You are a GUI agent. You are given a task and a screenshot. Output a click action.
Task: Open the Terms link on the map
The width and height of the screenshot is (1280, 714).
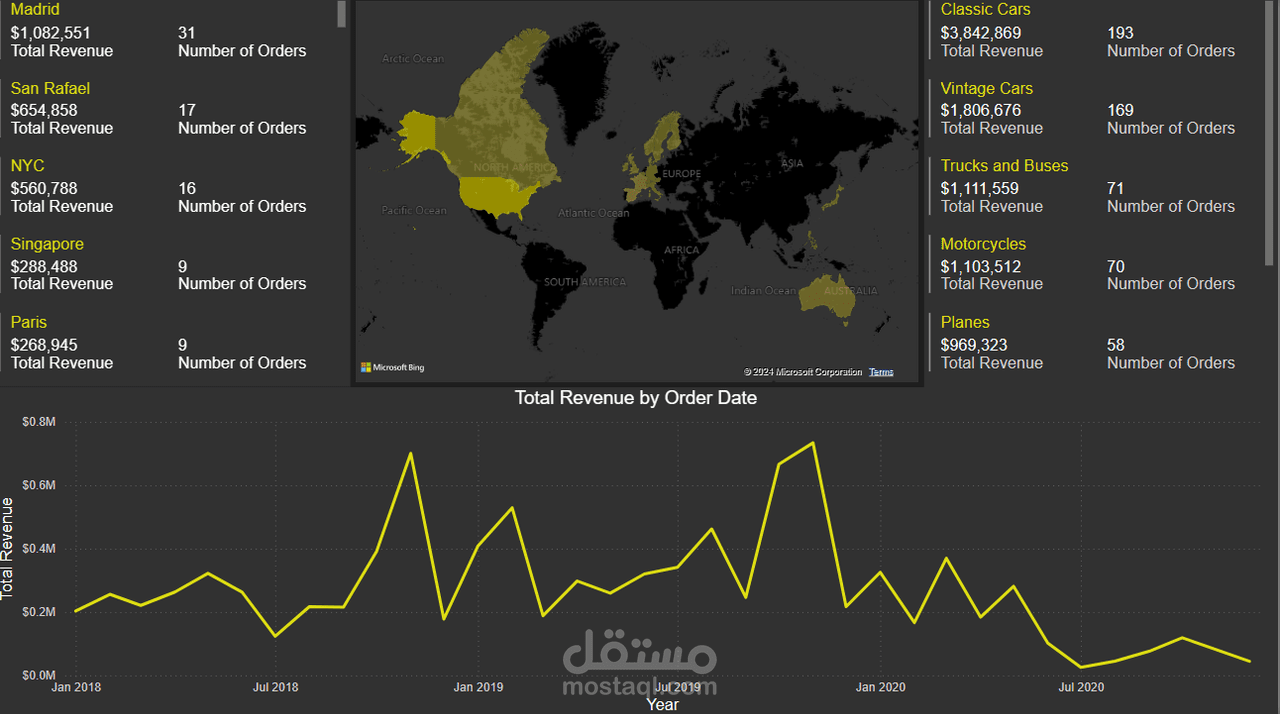click(x=881, y=372)
